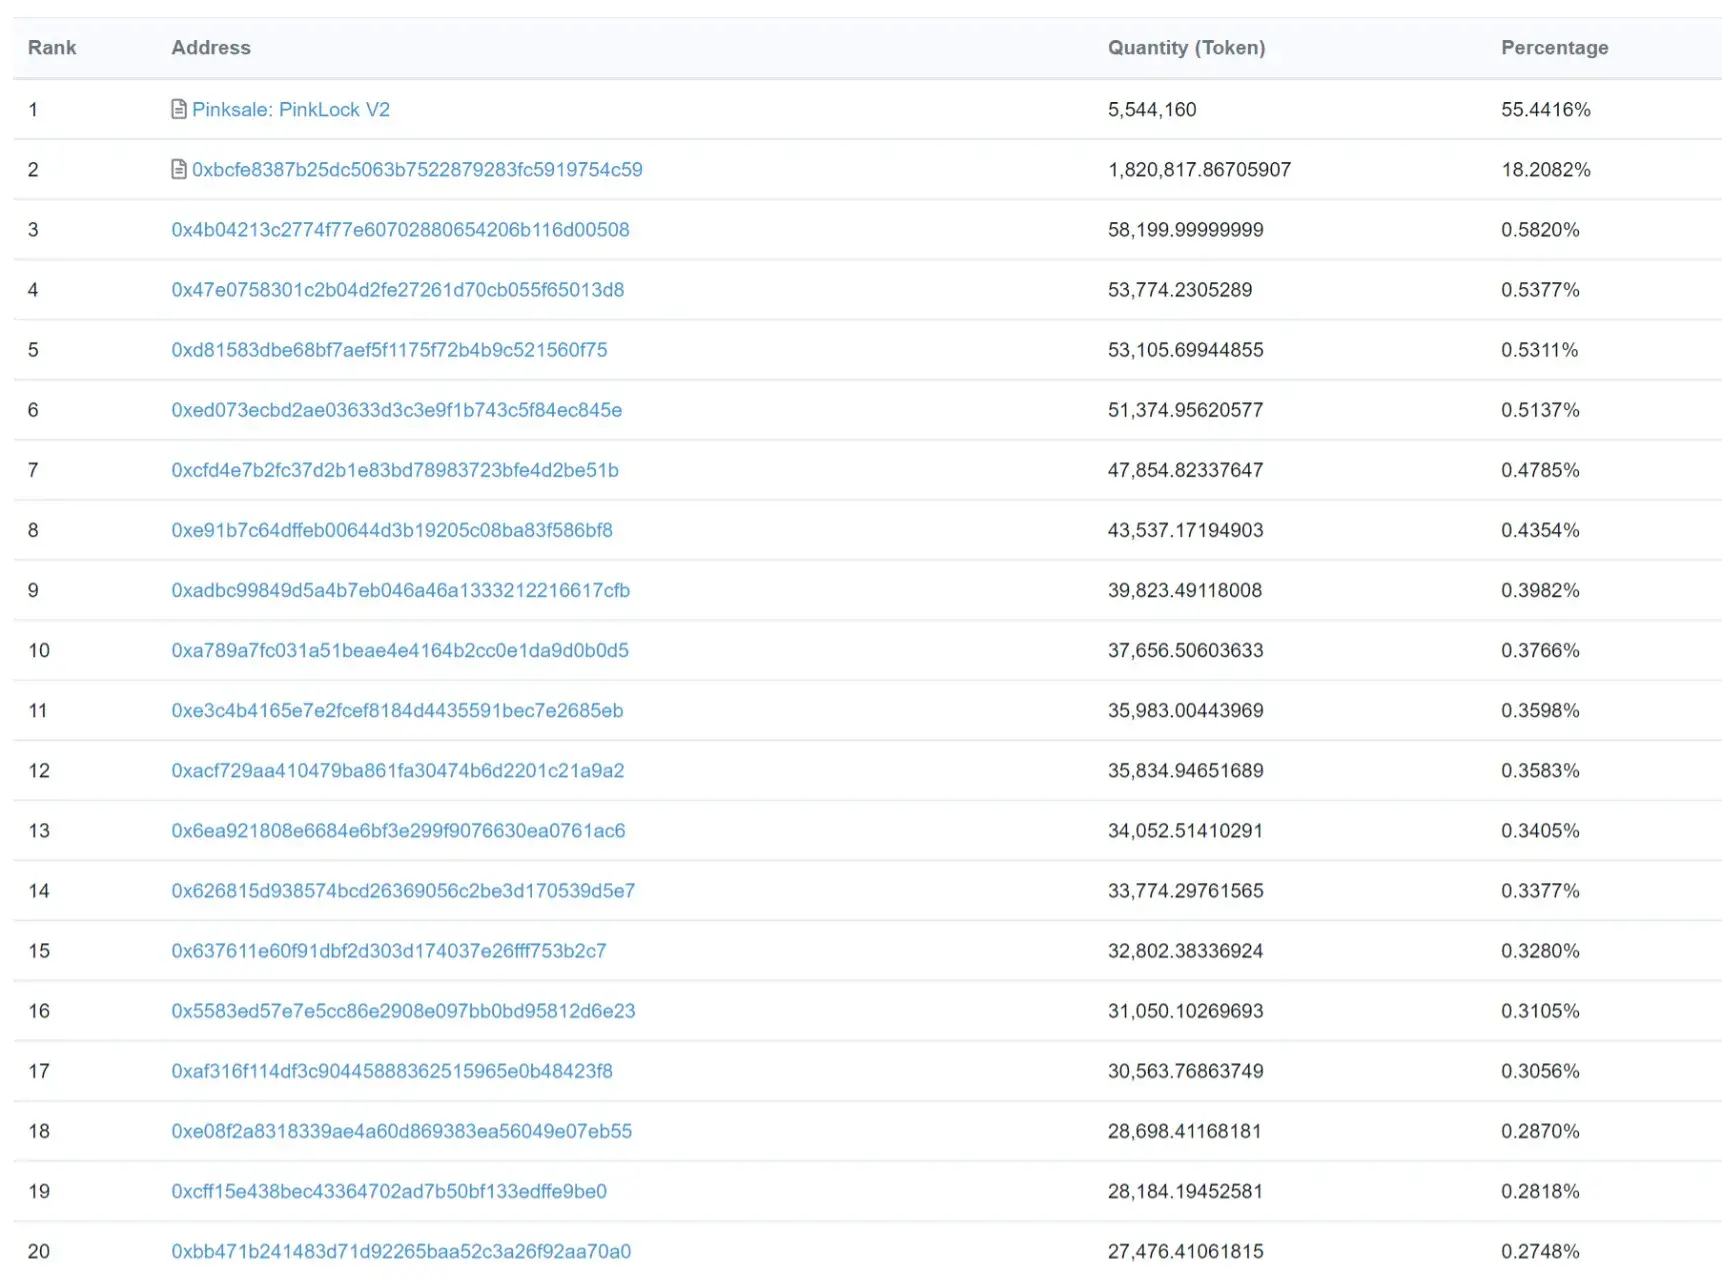The image size is (1722, 1279).
Task: Select quantity value 53,105.69944855
Action: (1185, 349)
